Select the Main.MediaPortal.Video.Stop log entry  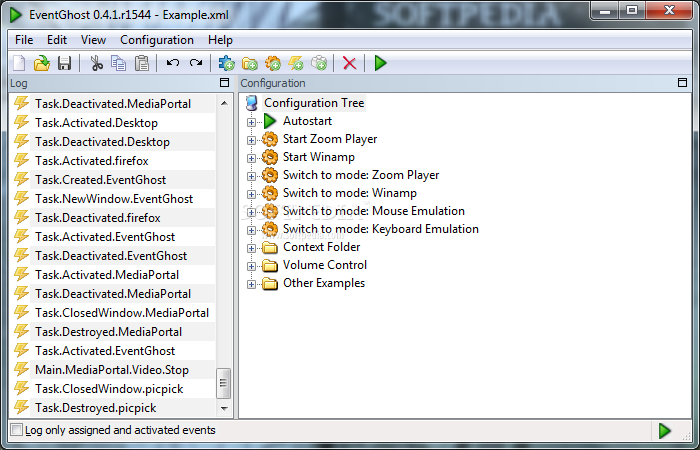112,370
